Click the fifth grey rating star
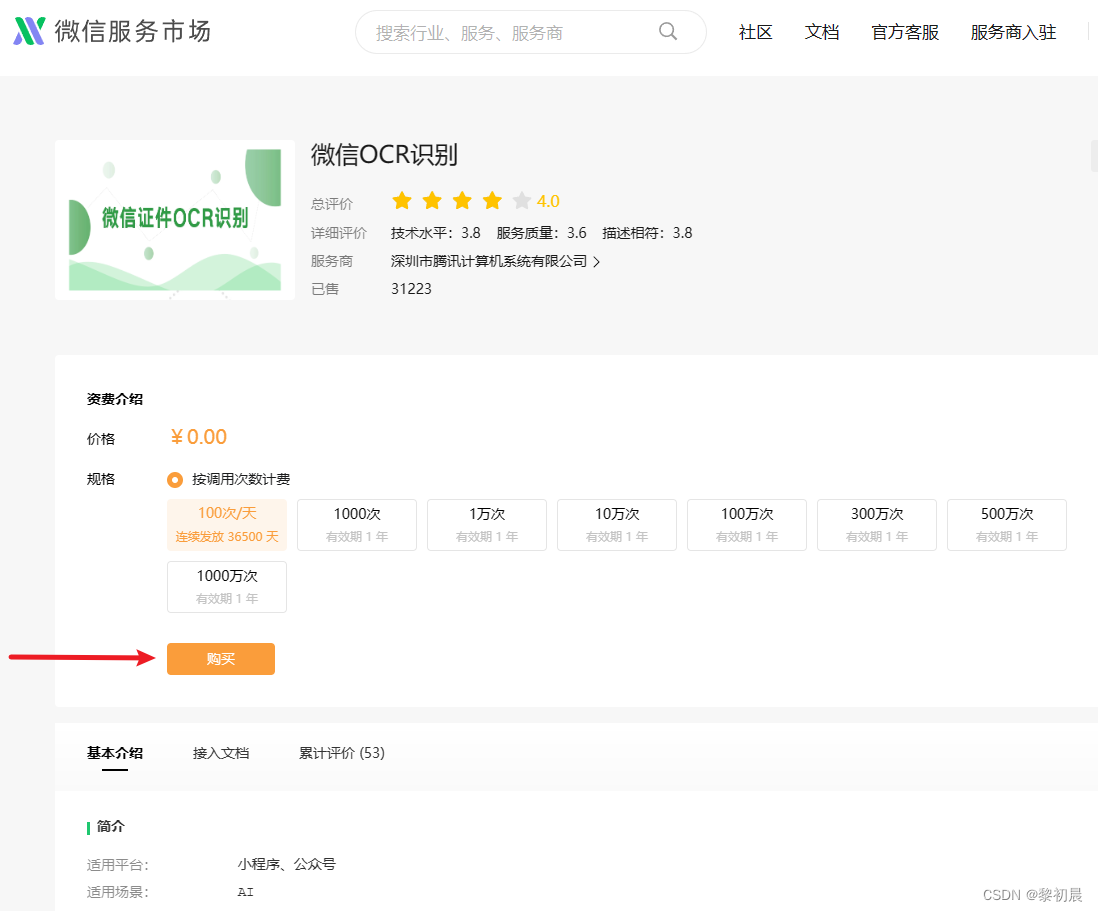1098x911 pixels. (522, 201)
